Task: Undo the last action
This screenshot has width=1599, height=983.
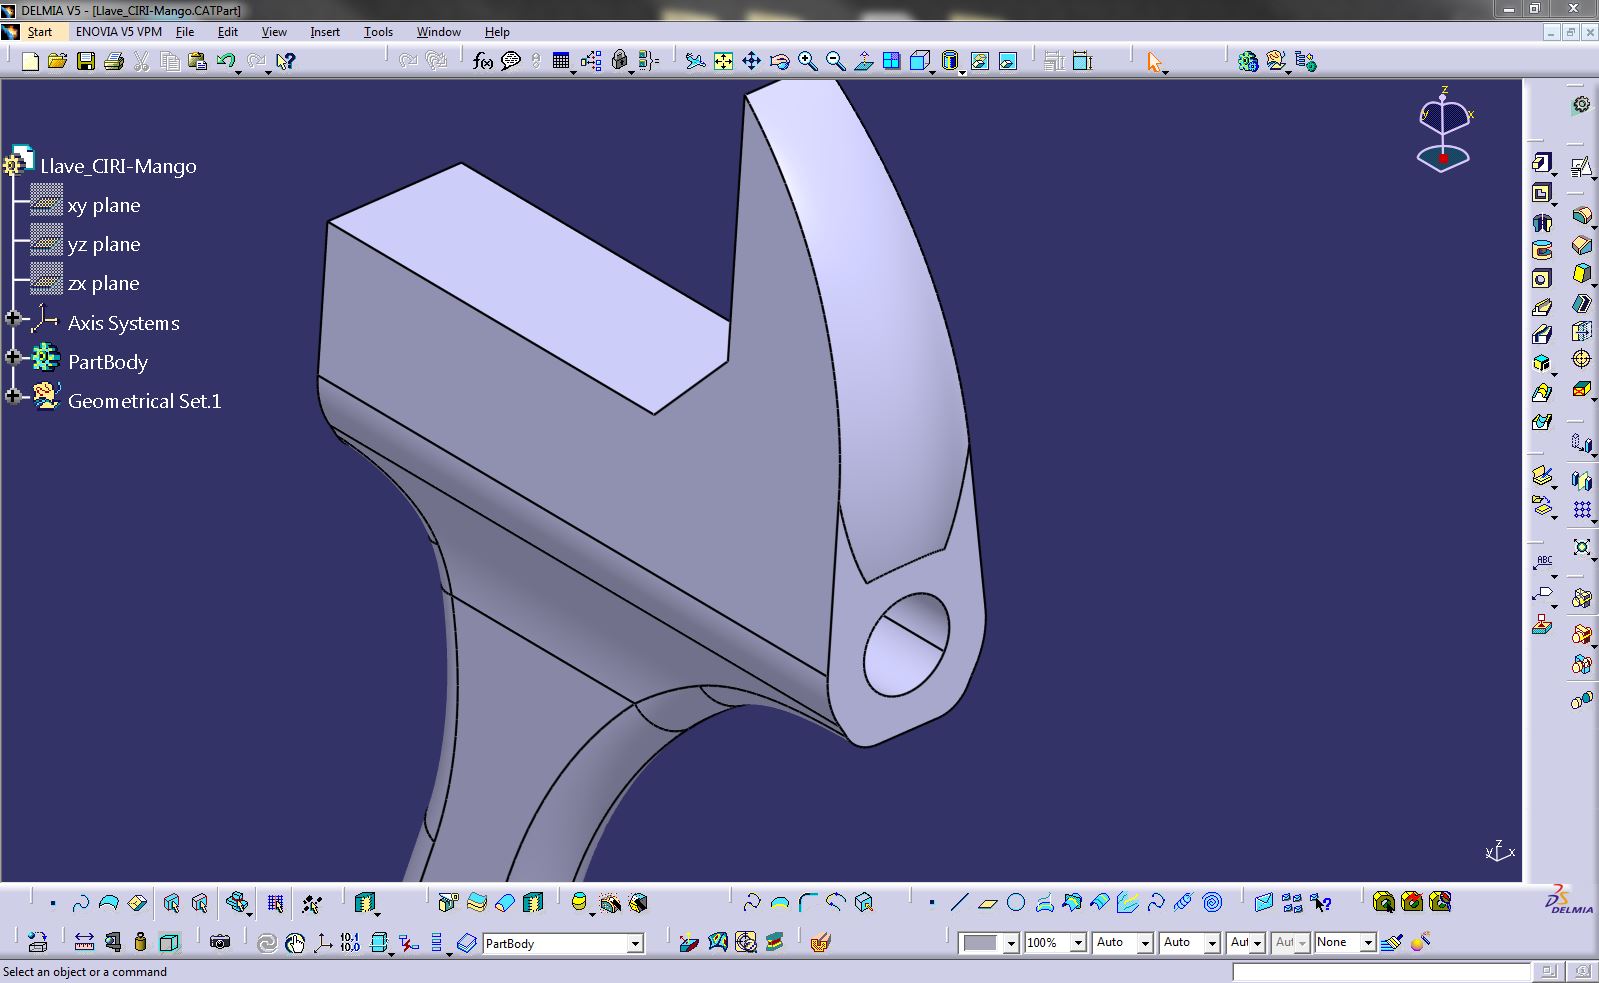Action: [226, 62]
